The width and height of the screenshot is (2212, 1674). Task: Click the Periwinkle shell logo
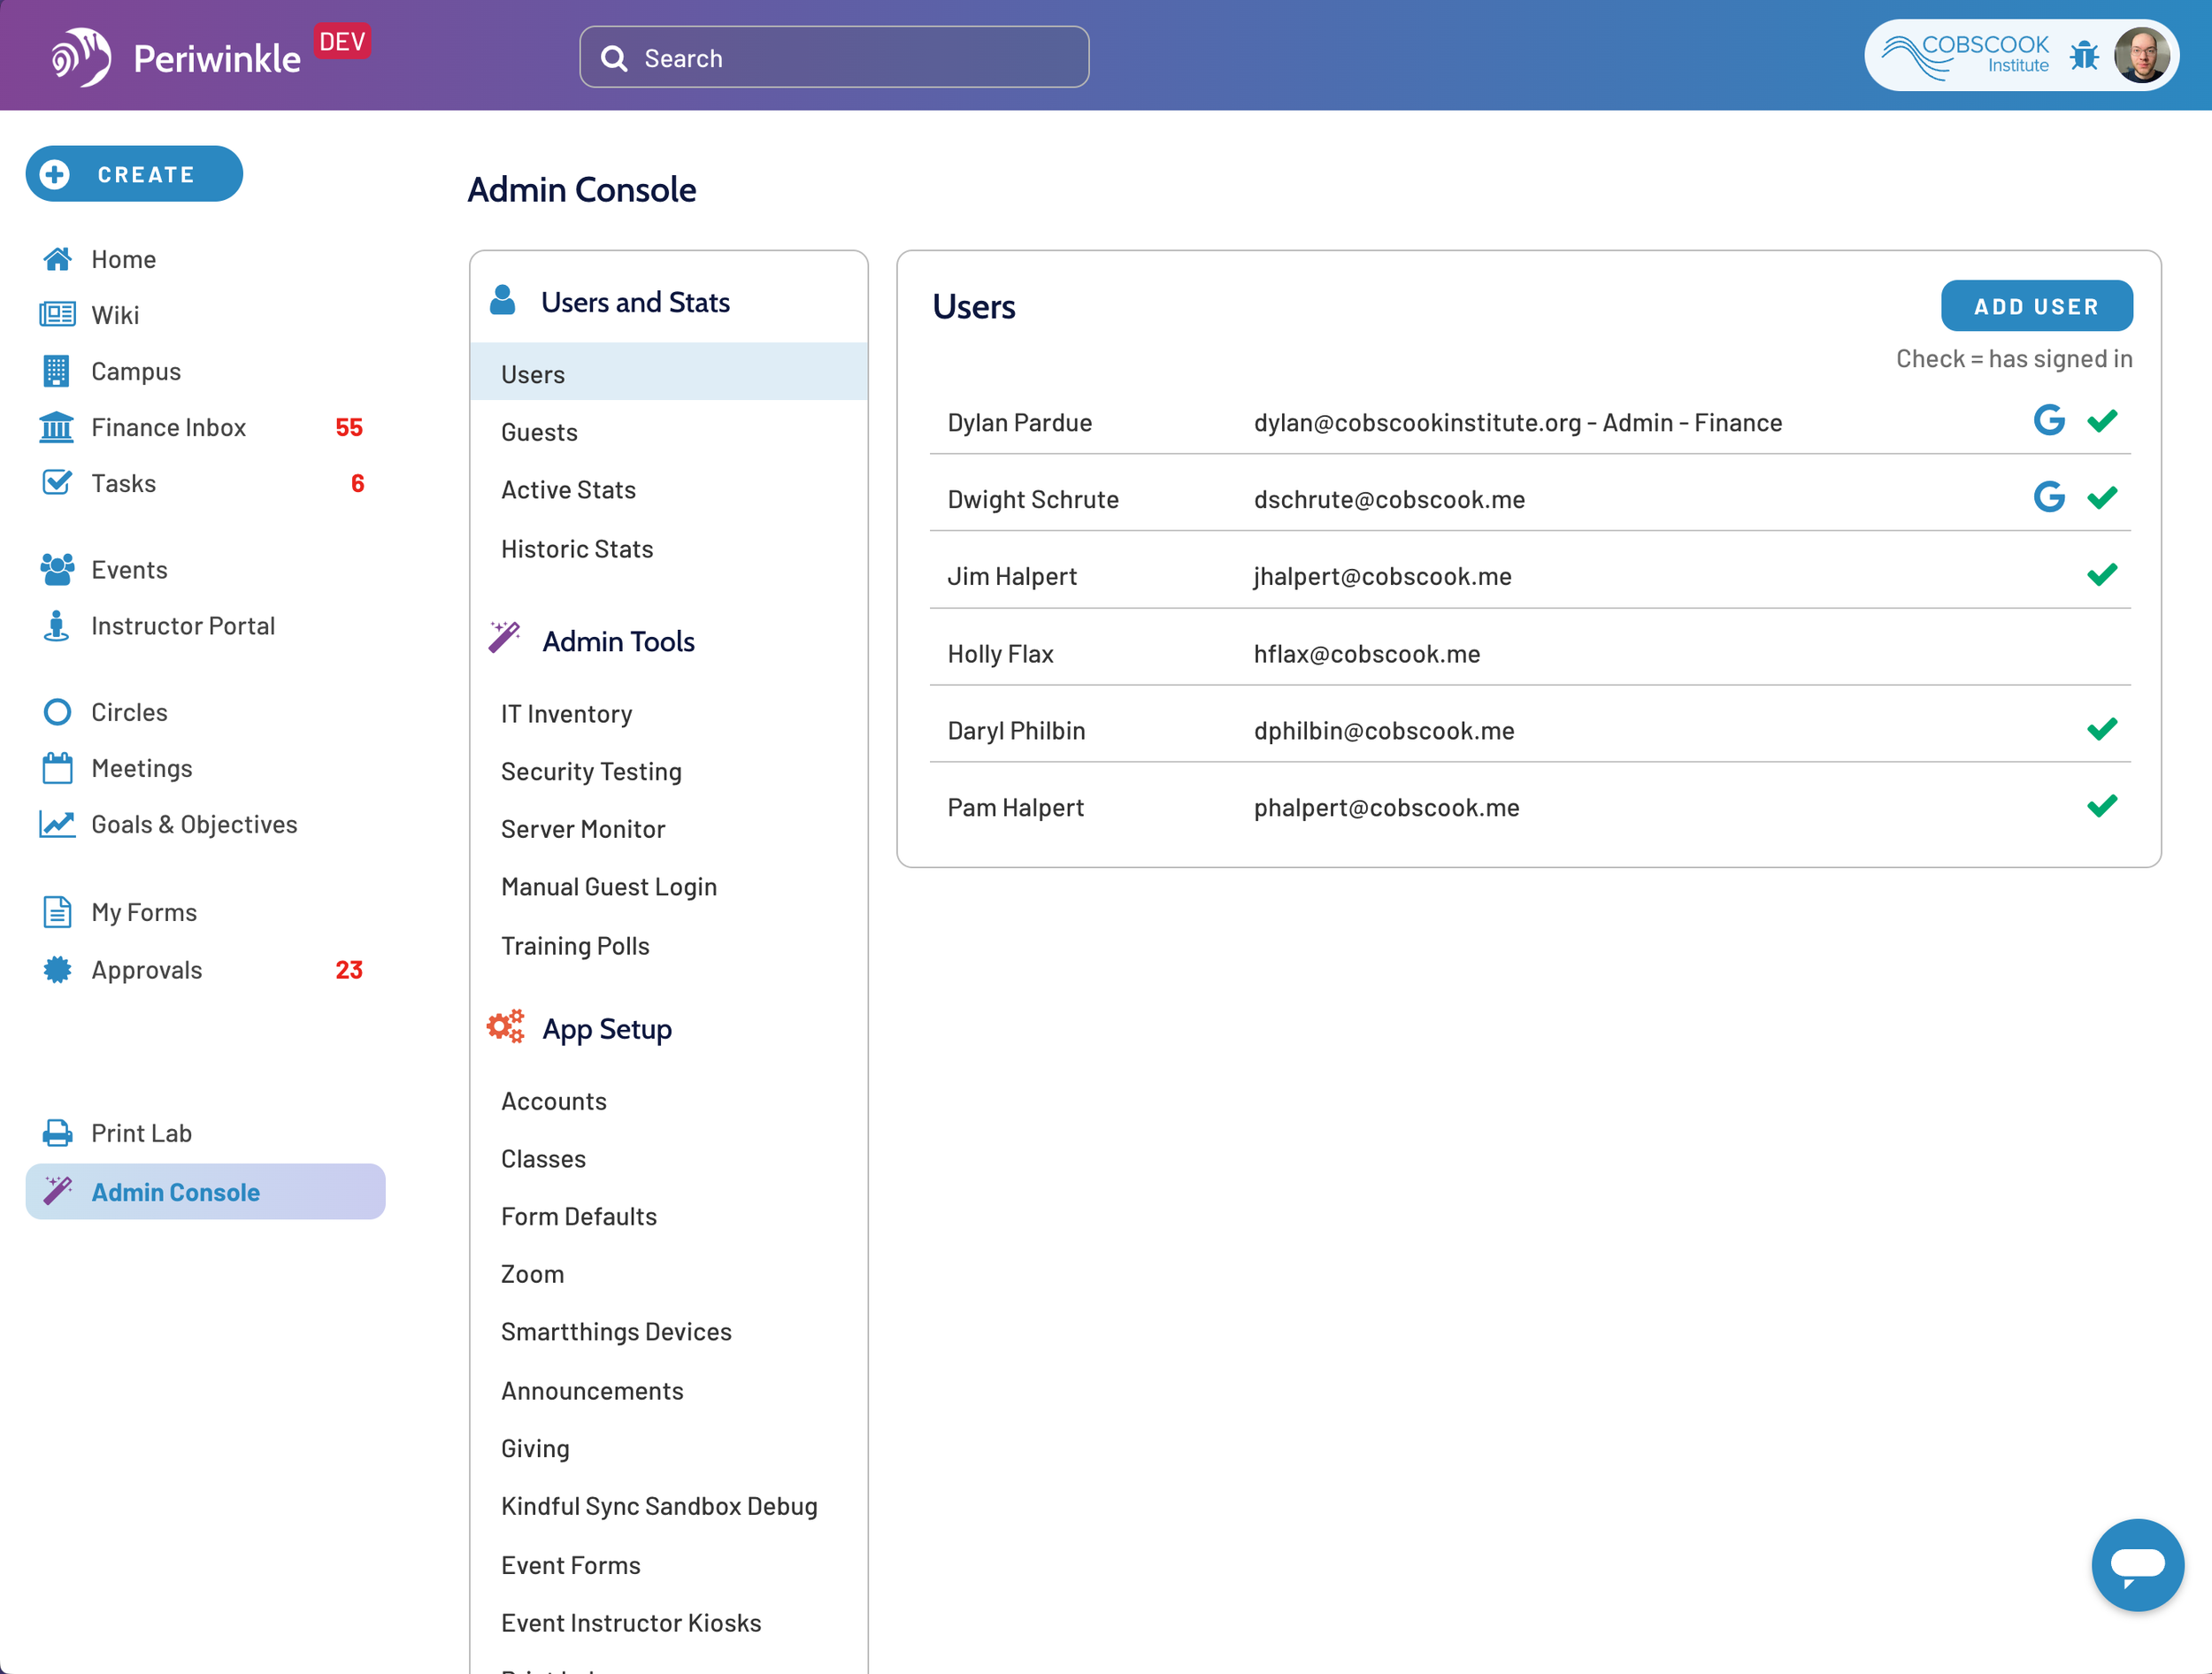[81, 57]
